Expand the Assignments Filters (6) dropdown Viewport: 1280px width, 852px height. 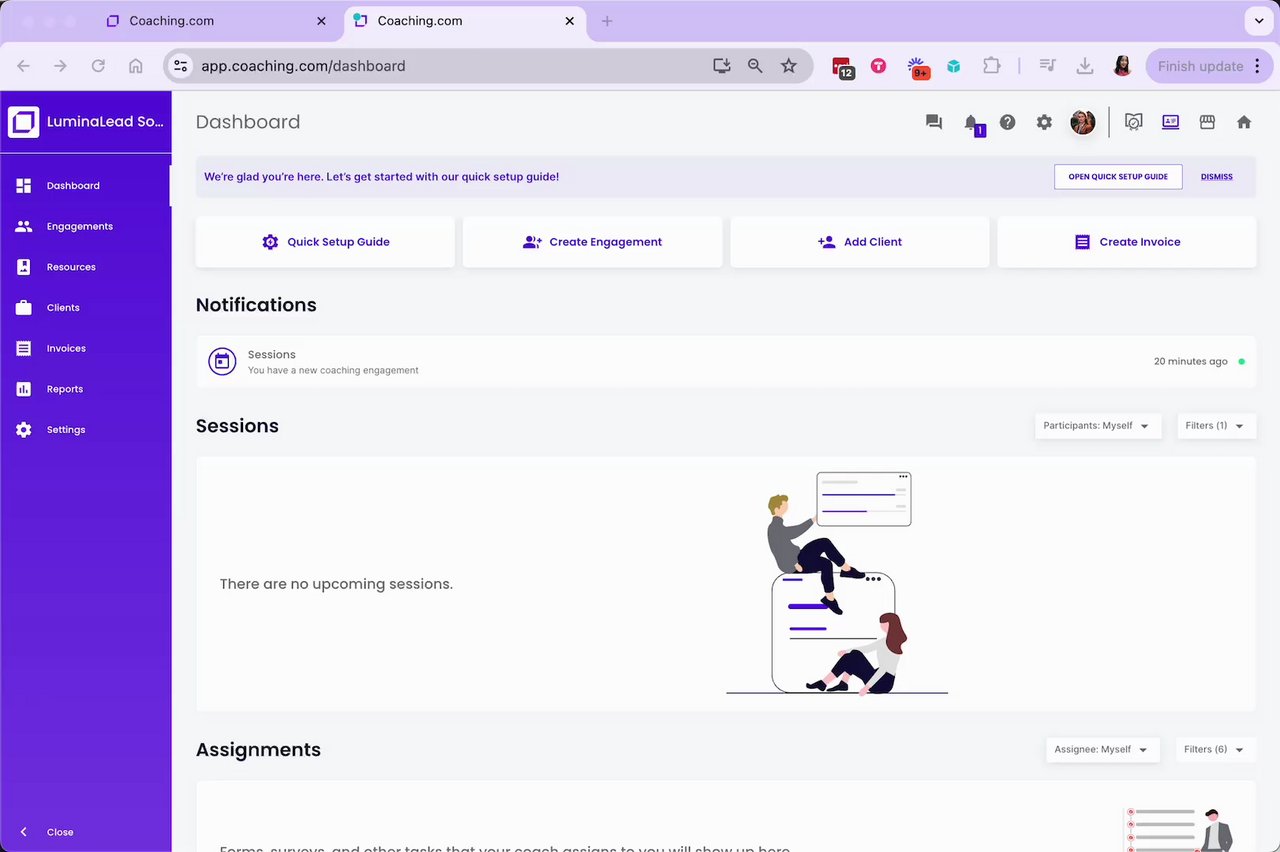point(1216,750)
